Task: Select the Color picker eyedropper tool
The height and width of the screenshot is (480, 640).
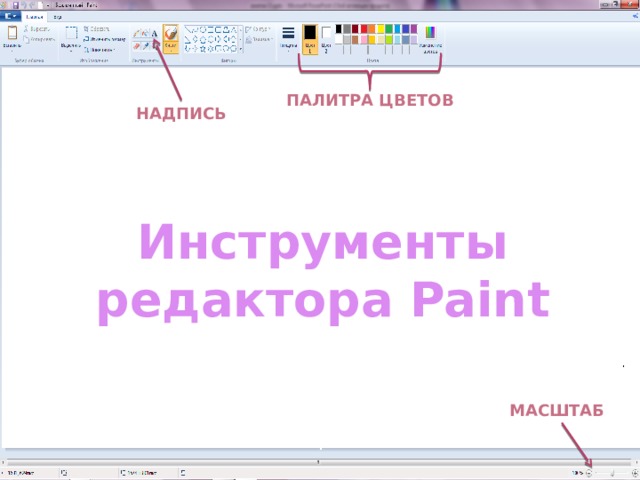Action: [x=146, y=46]
